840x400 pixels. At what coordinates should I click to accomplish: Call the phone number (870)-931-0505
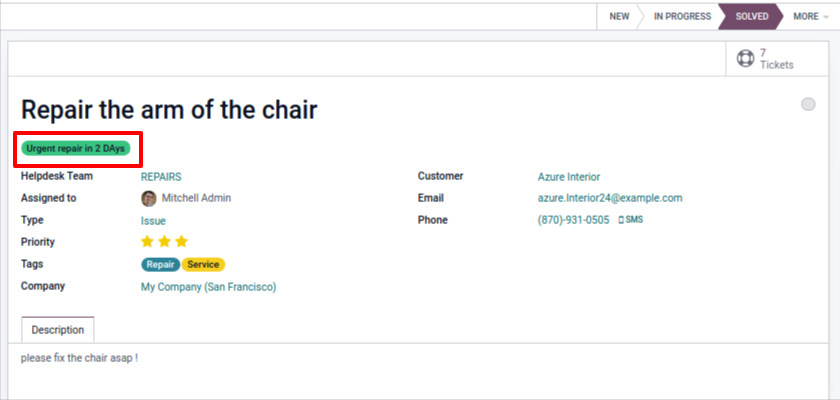[x=573, y=220]
